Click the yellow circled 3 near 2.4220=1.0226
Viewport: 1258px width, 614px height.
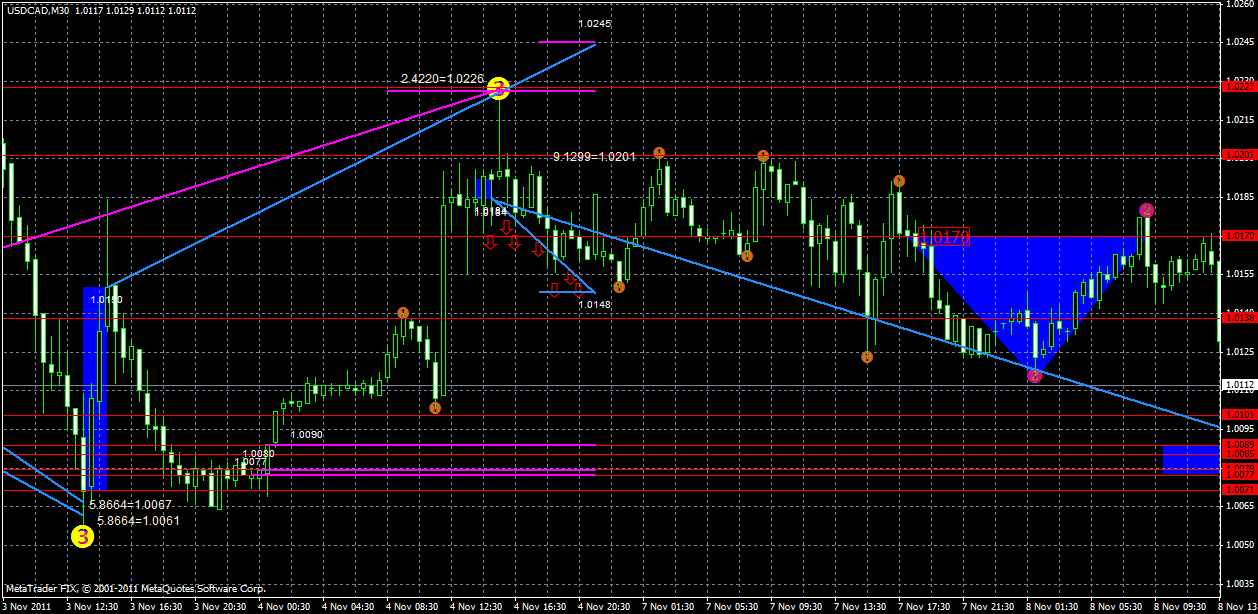click(499, 89)
